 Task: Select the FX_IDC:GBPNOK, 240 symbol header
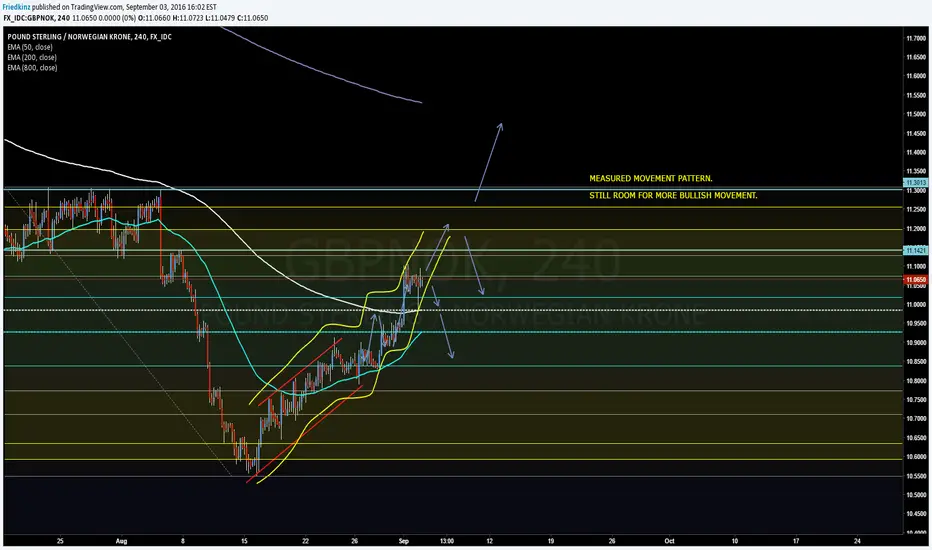(x=36, y=18)
